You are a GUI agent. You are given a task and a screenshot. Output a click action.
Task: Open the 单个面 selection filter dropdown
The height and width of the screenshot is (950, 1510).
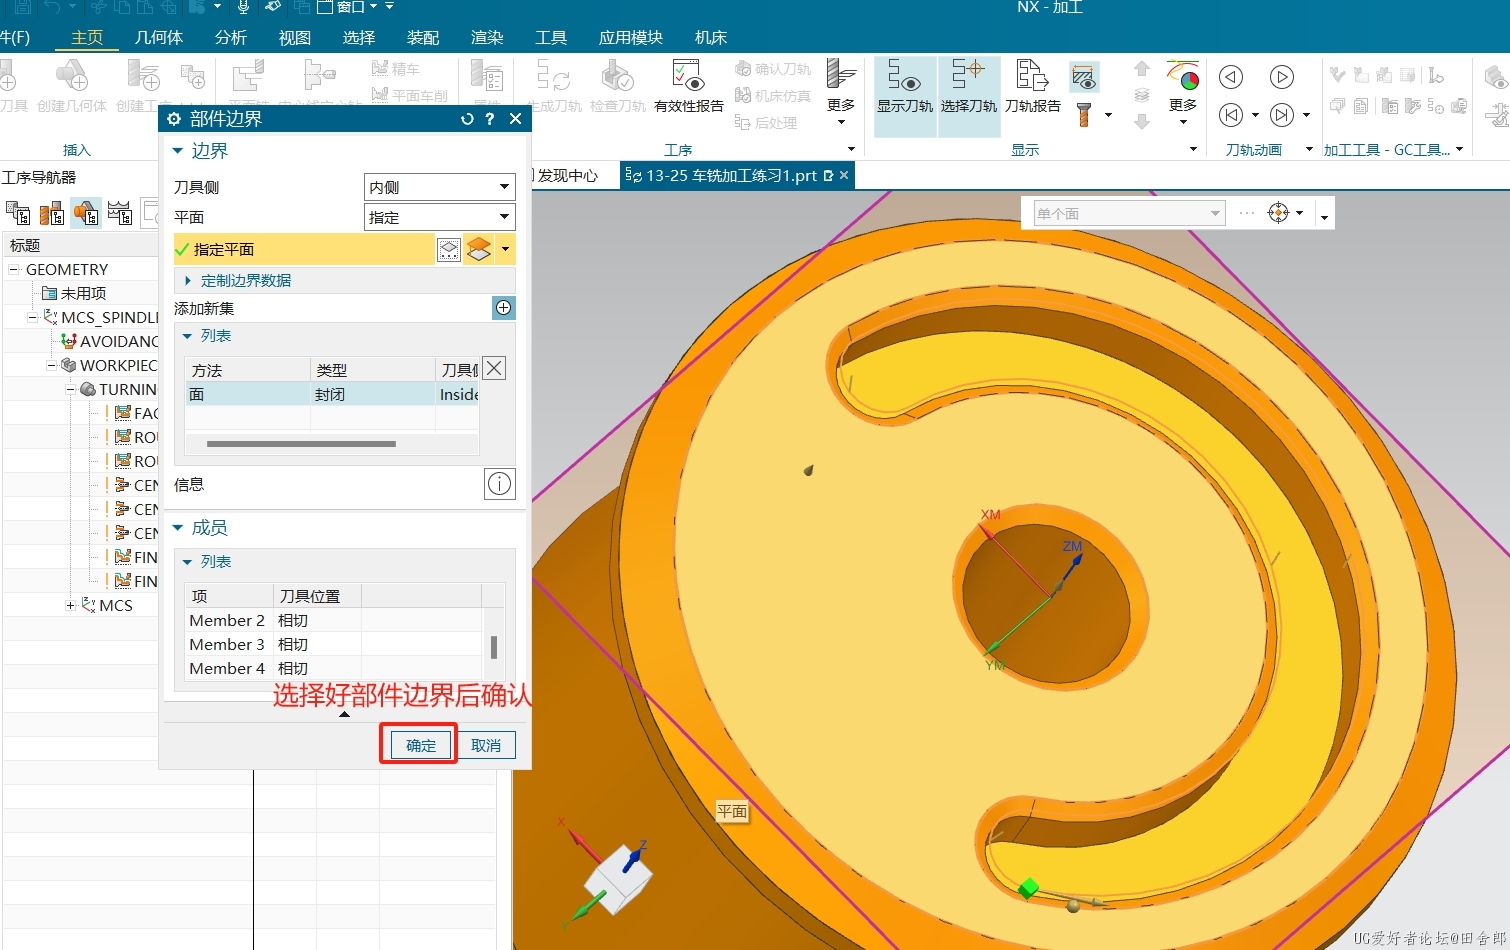pos(1129,213)
